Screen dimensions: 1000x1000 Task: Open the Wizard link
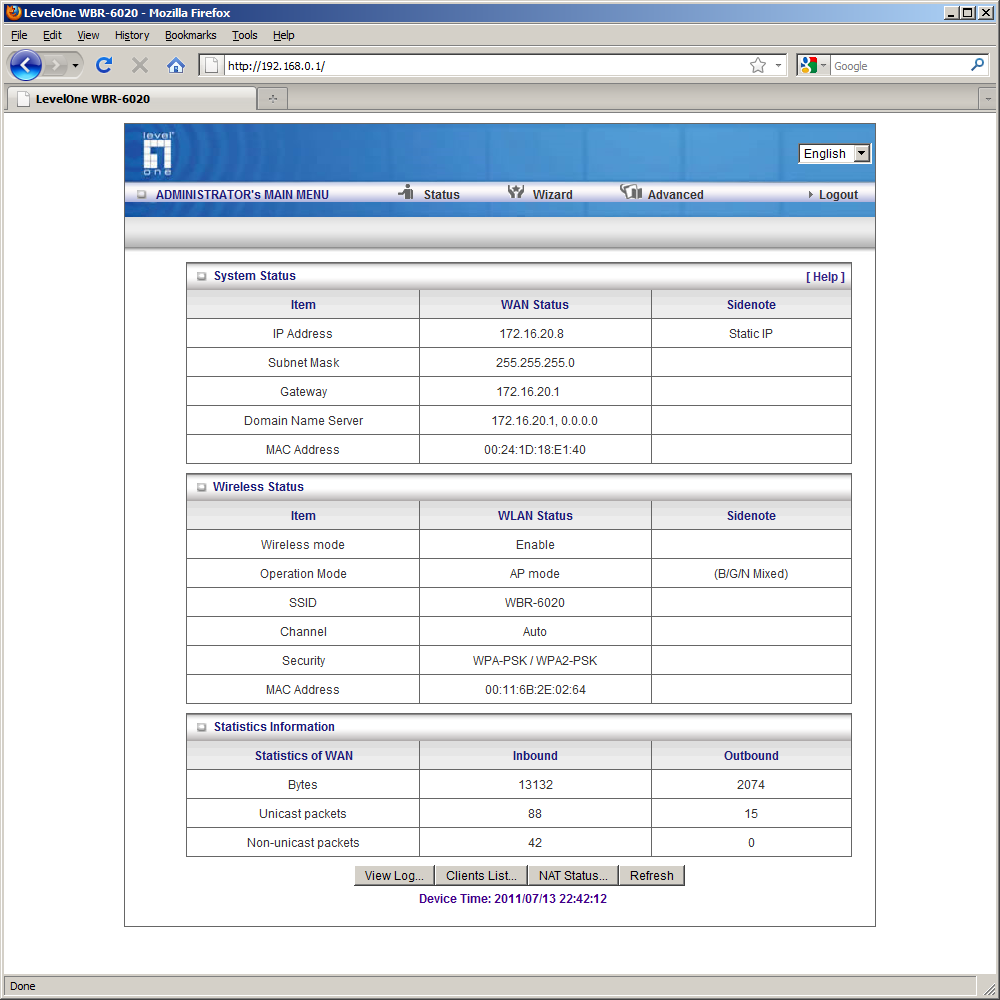[552, 195]
